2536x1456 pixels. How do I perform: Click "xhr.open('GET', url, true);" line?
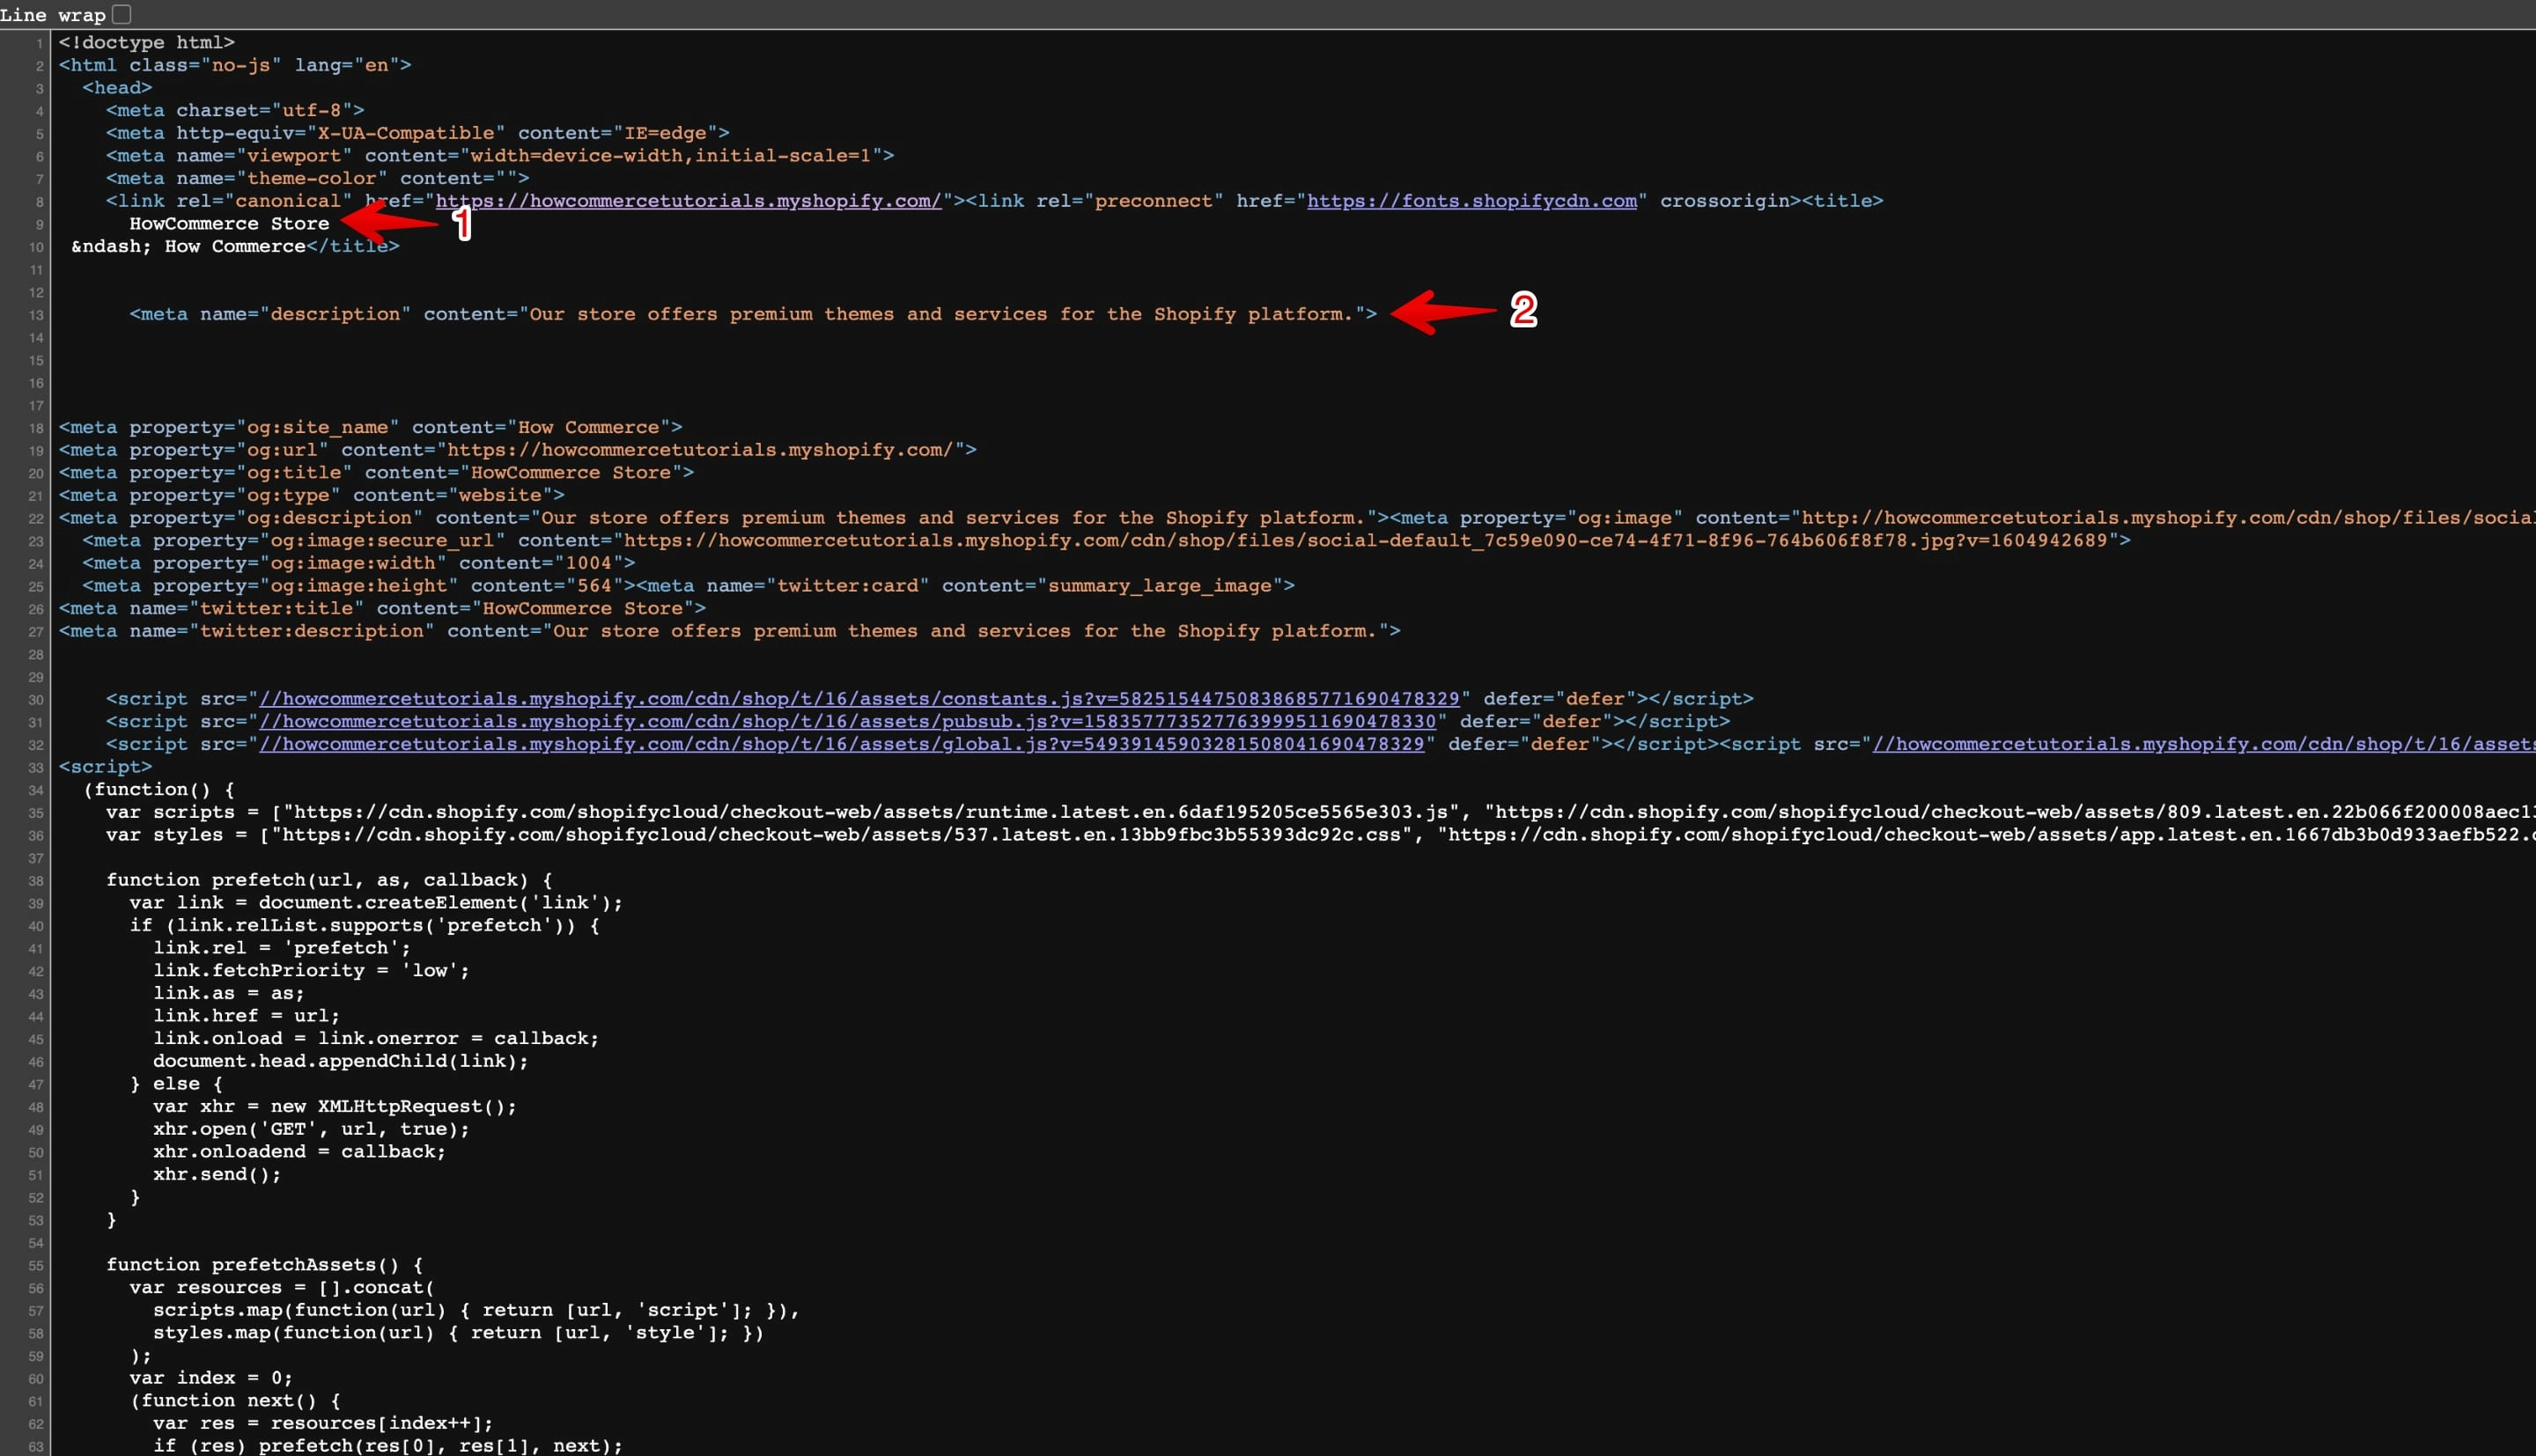[311, 1129]
